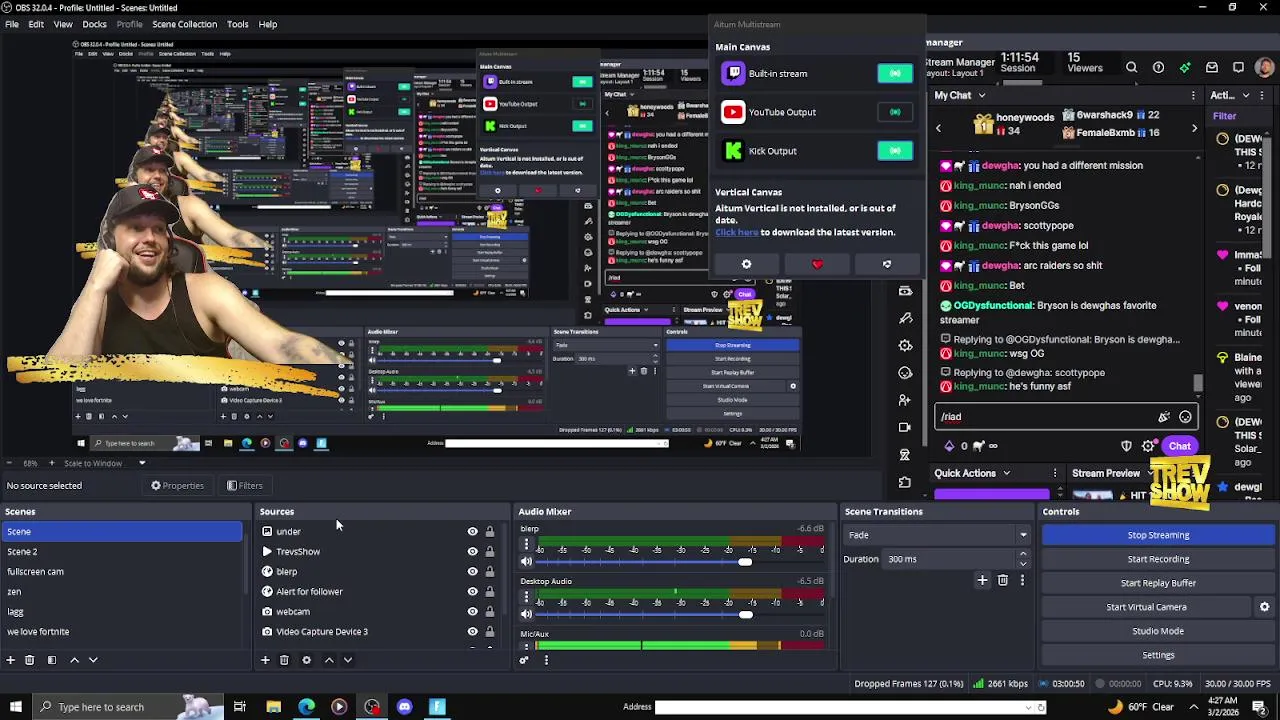Click the red heart icon in Aitum Multistream
The height and width of the screenshot is (720, 1280).
tap(817, 265)
